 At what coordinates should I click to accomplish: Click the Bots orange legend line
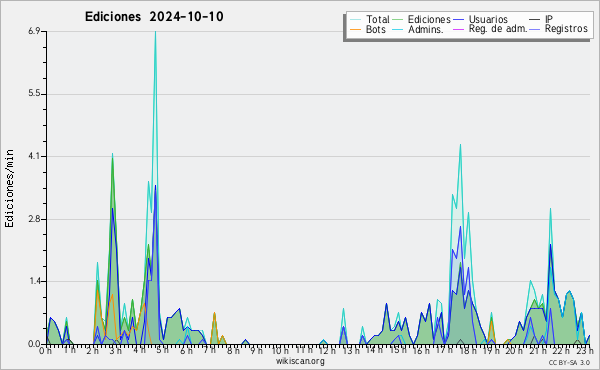pyautogui.click(x=355, y=29)
